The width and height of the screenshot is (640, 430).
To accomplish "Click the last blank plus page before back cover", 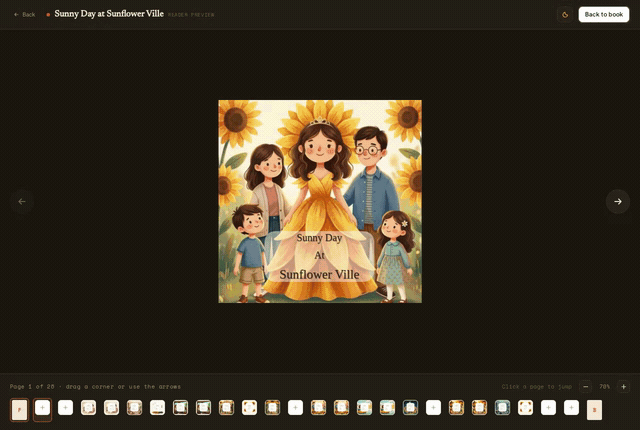I will tap(571, 408).
